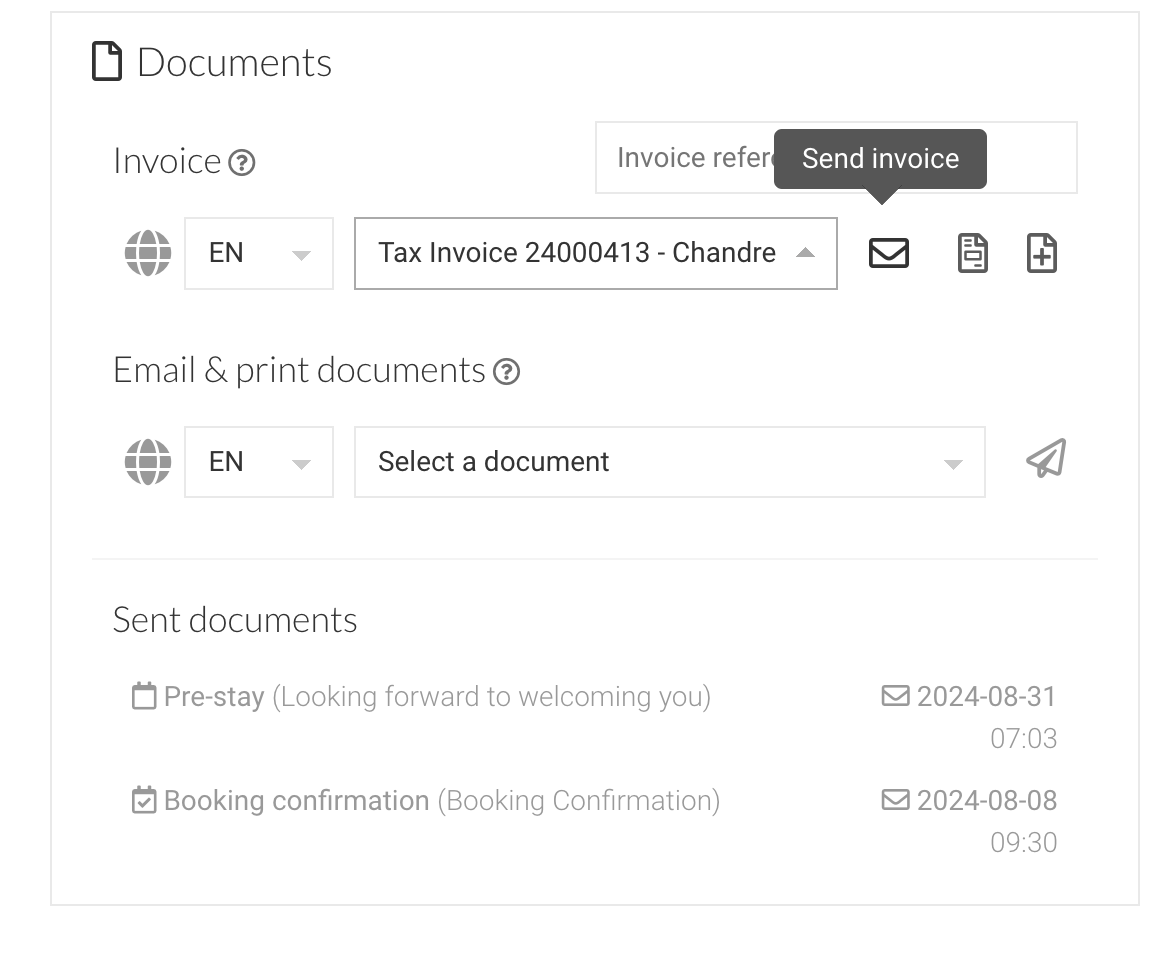Click envelope icon next to 2024-08-31
The height and width of the screenshot is (954, 1158).
pos(895,696)
